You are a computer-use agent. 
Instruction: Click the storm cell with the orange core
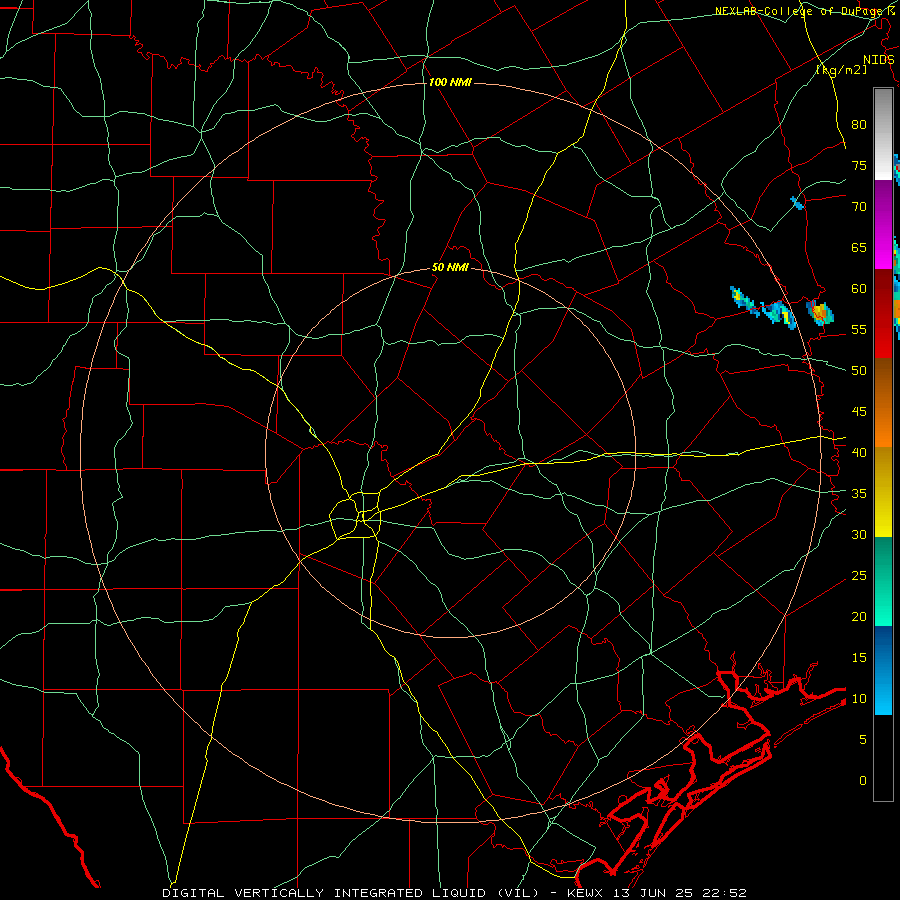point(820,312)
